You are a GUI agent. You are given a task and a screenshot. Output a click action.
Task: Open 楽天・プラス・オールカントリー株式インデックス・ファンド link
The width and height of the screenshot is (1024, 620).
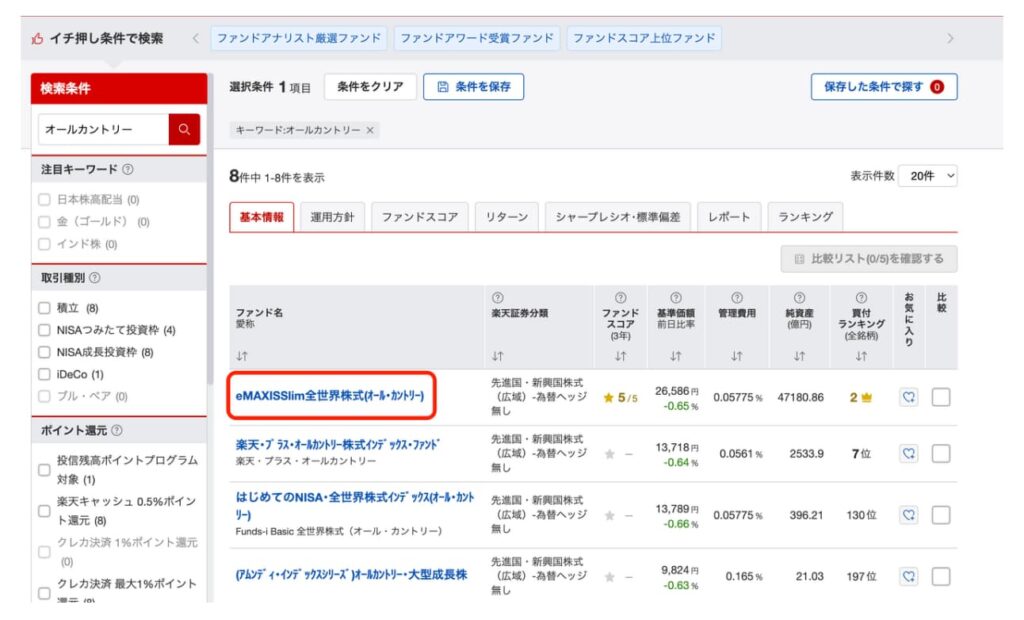[x=338, y=444]
